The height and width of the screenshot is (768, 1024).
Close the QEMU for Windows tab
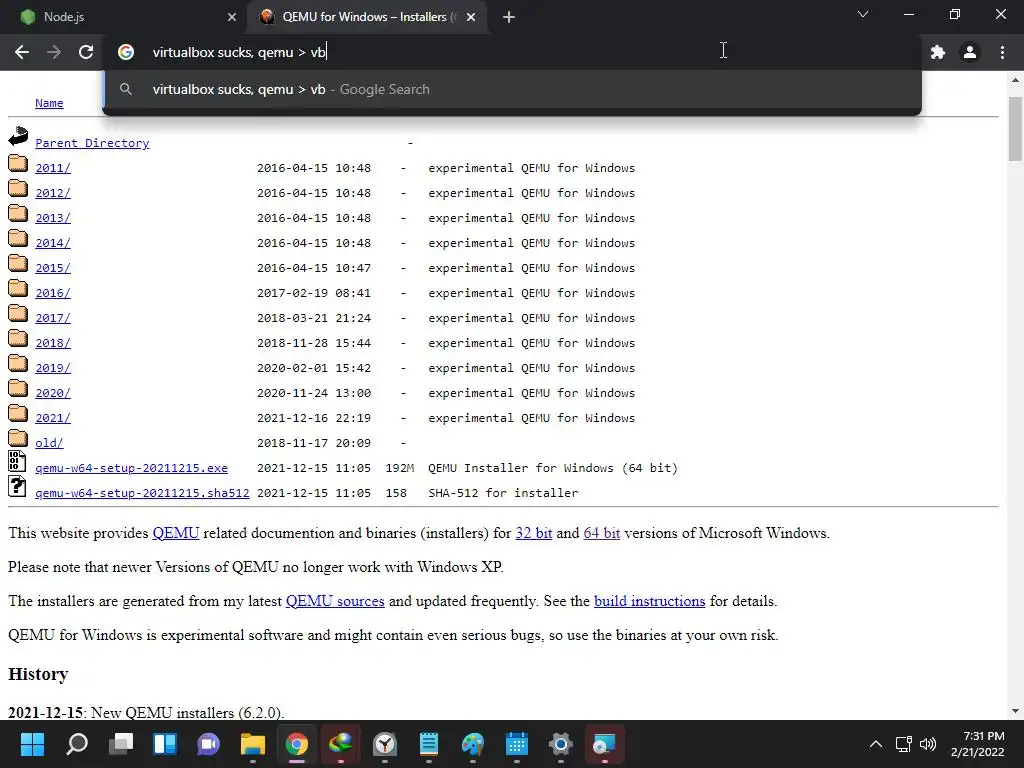click(471, 17)
